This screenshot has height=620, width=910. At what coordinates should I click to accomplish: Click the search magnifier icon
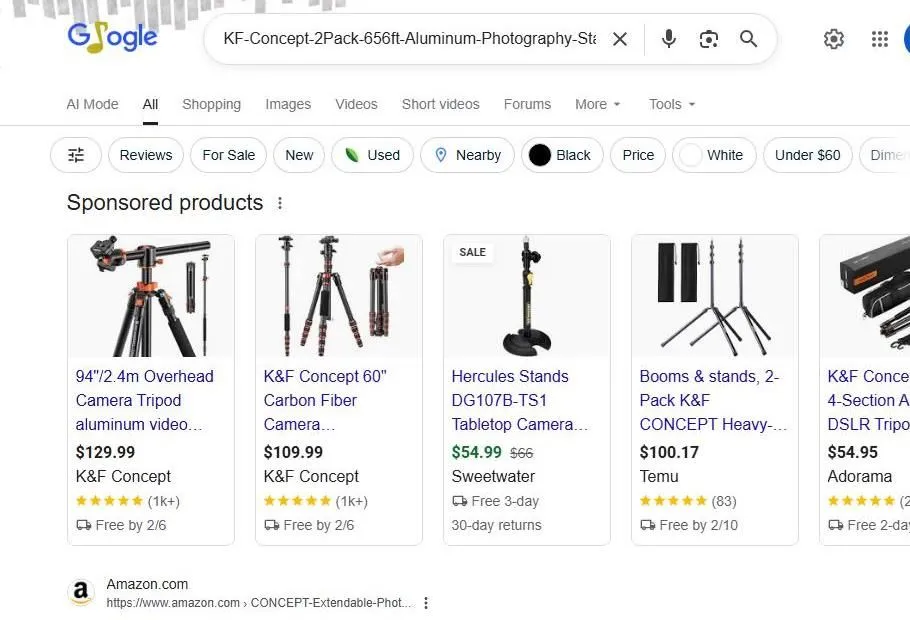pyautogui.click(x=748, y=39)
